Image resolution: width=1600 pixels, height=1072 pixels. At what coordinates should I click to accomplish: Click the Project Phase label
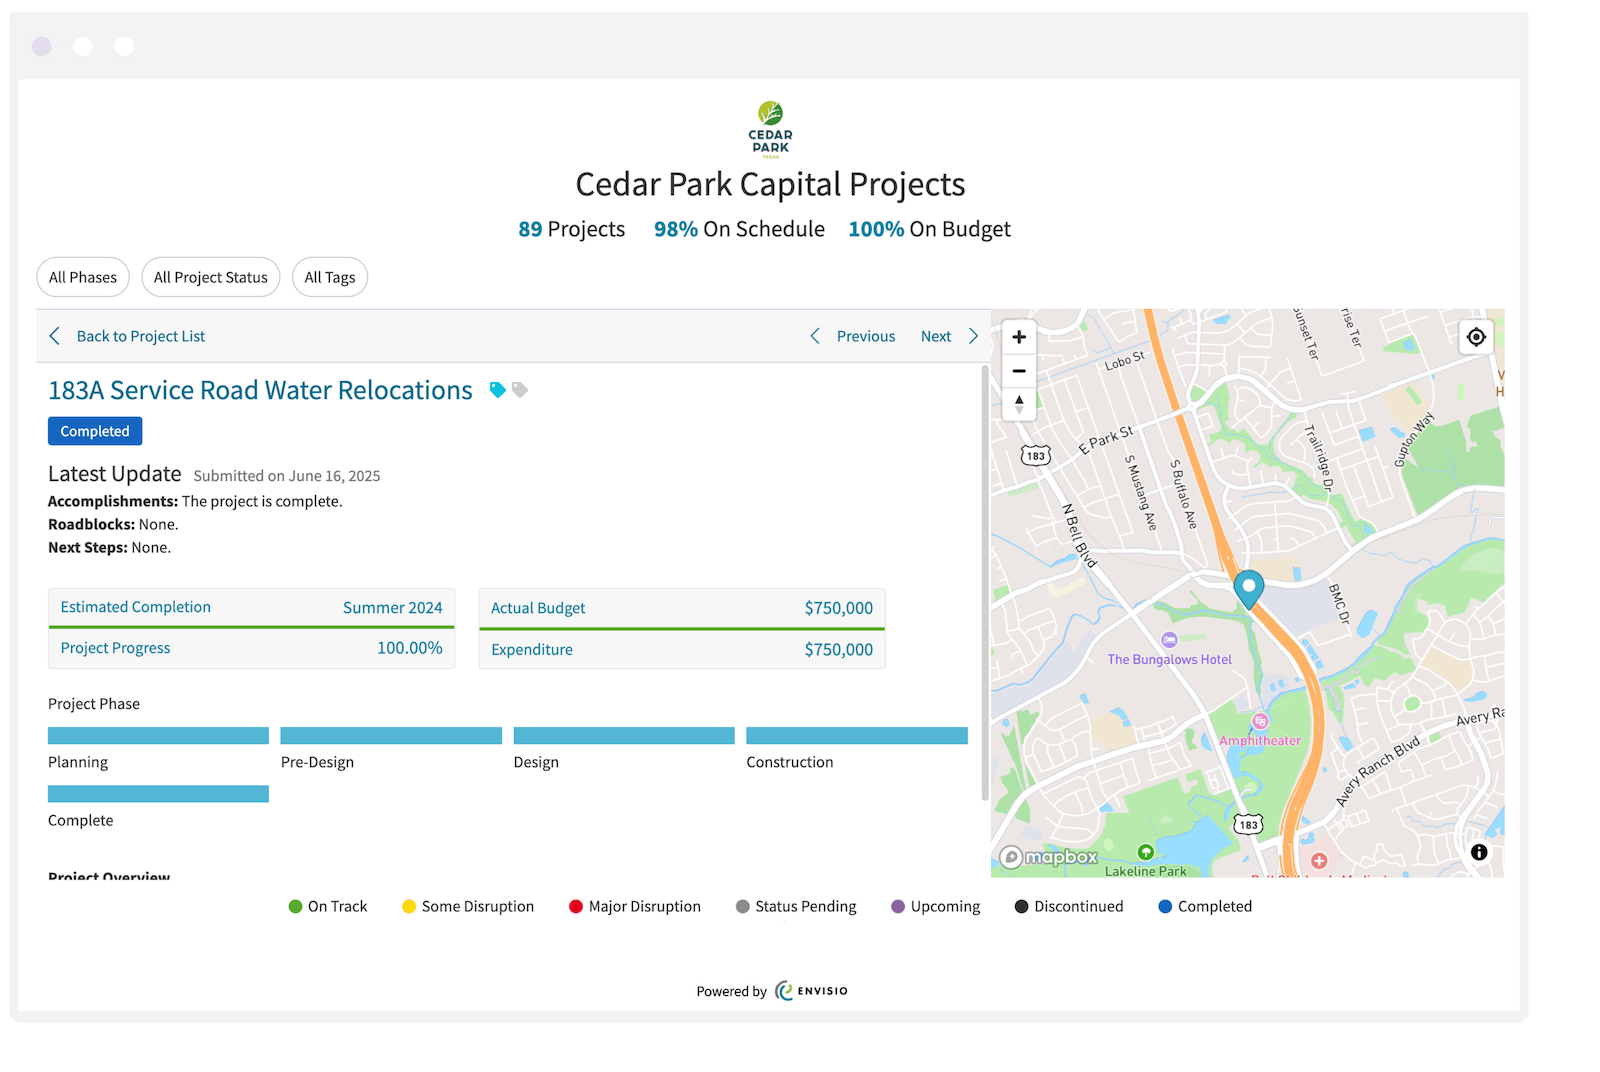coord(94,704)
